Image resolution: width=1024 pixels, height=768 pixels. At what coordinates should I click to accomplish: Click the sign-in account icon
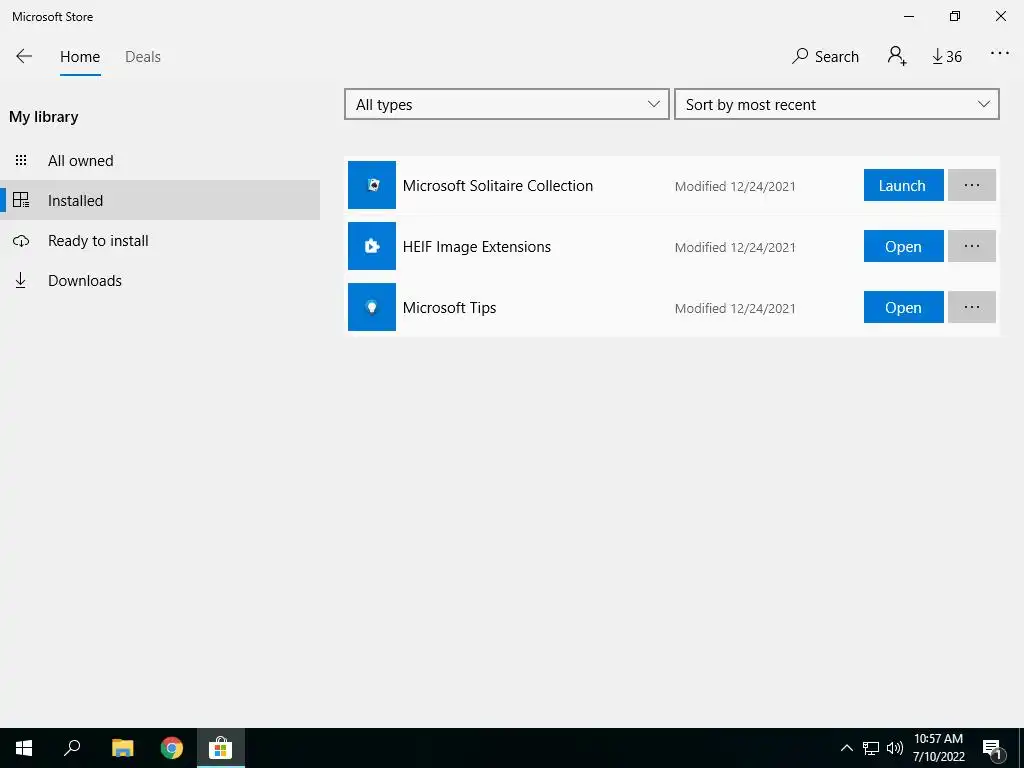pyautogui.click(x=897, y=56)
